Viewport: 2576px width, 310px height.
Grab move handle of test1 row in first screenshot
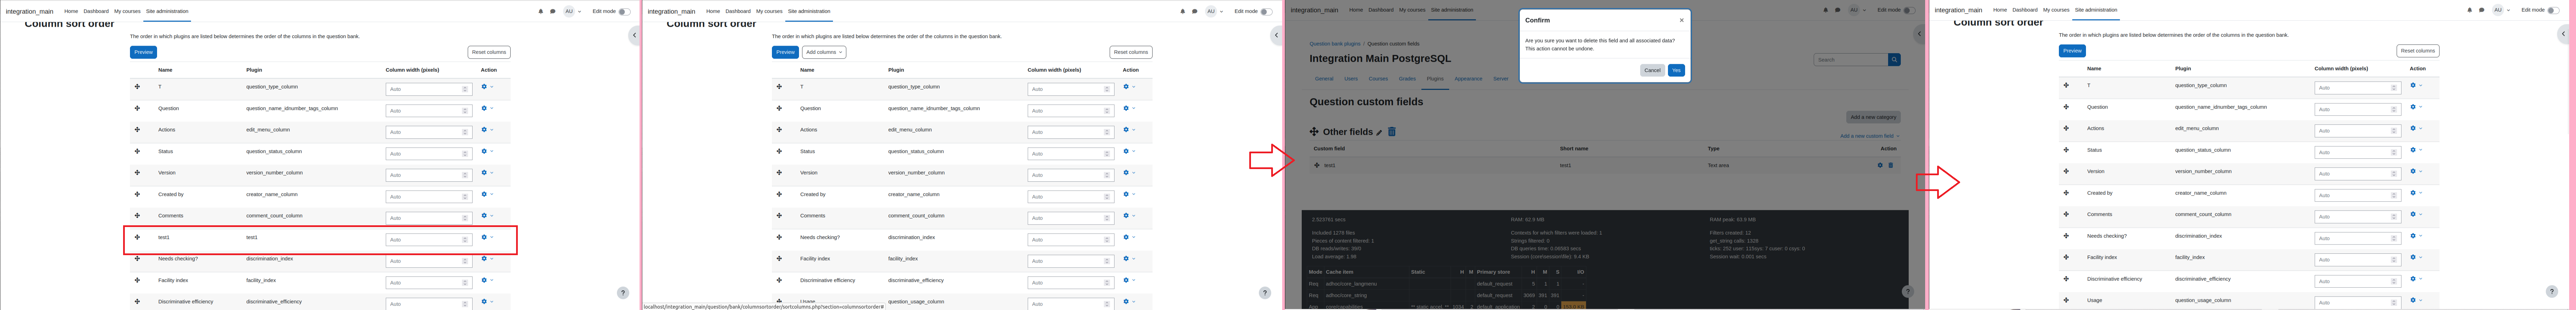click(x=137, y=237)
